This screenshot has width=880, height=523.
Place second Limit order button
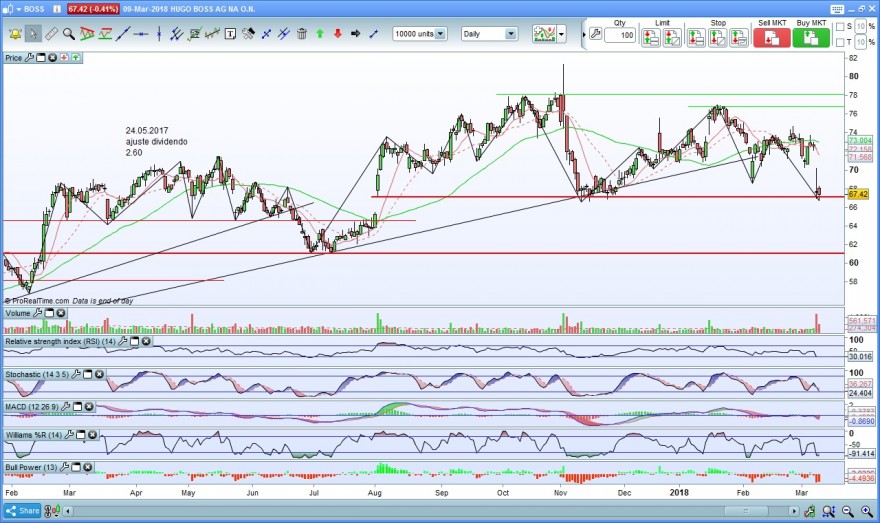pyautogui.click(x=672, y=38)
